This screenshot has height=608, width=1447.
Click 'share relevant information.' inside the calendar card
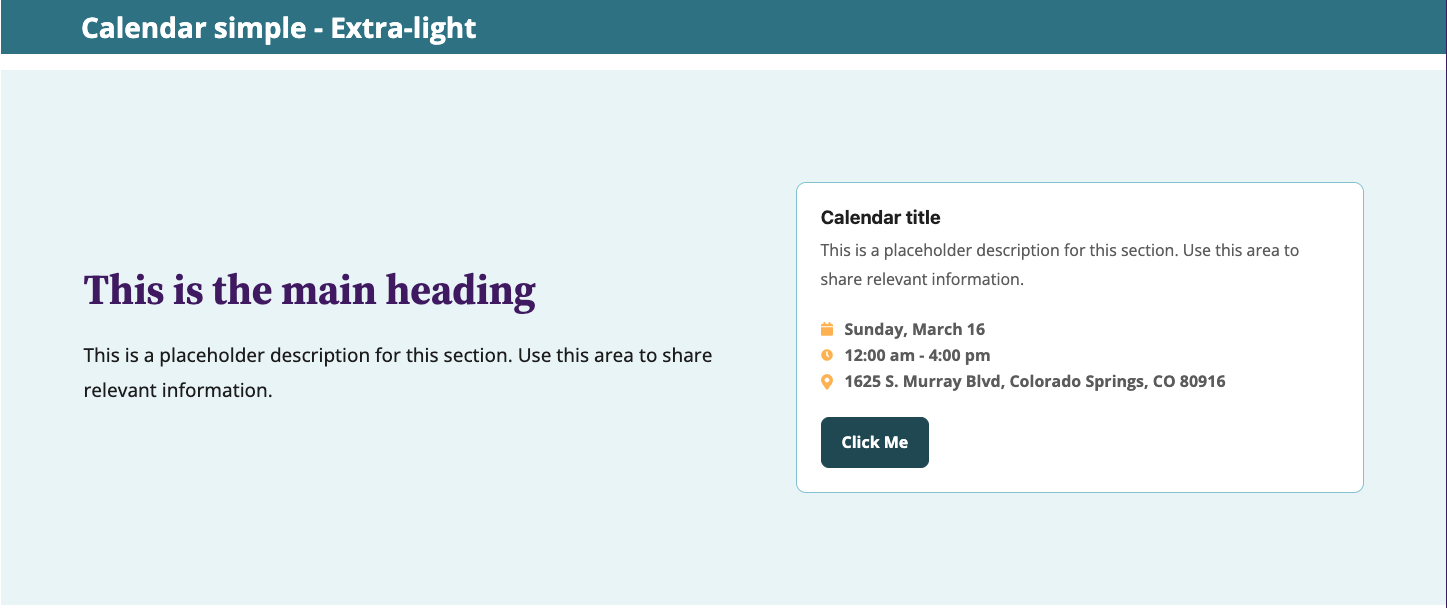(921, 279)
